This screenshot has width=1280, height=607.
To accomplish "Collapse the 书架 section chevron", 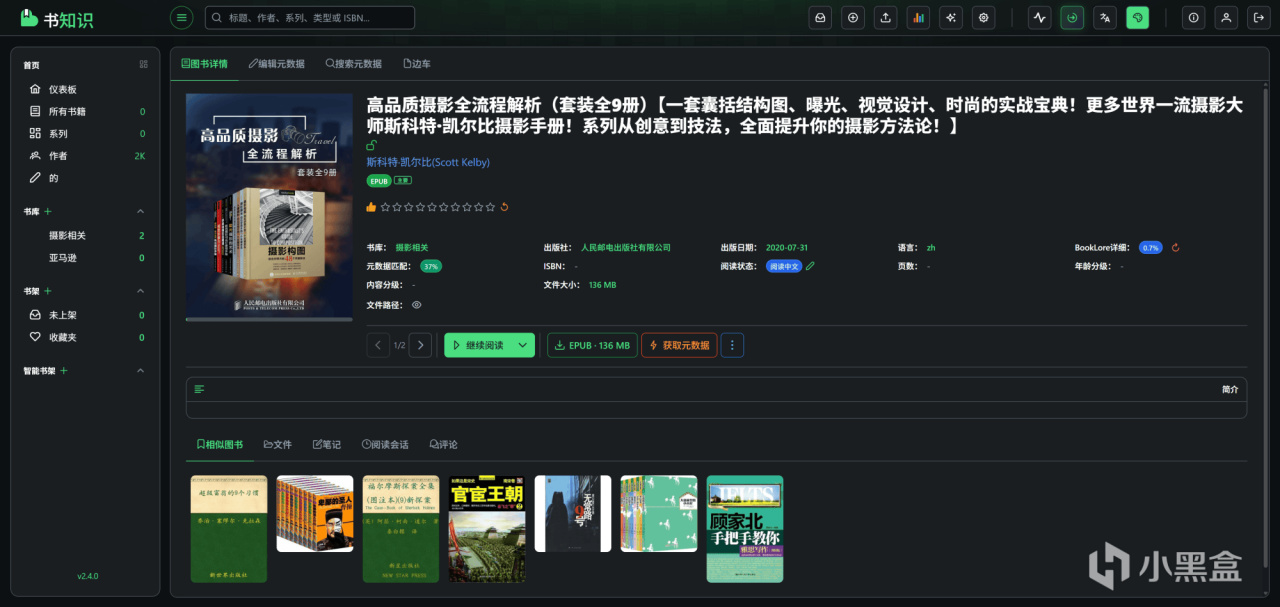I will click(140, 291).
